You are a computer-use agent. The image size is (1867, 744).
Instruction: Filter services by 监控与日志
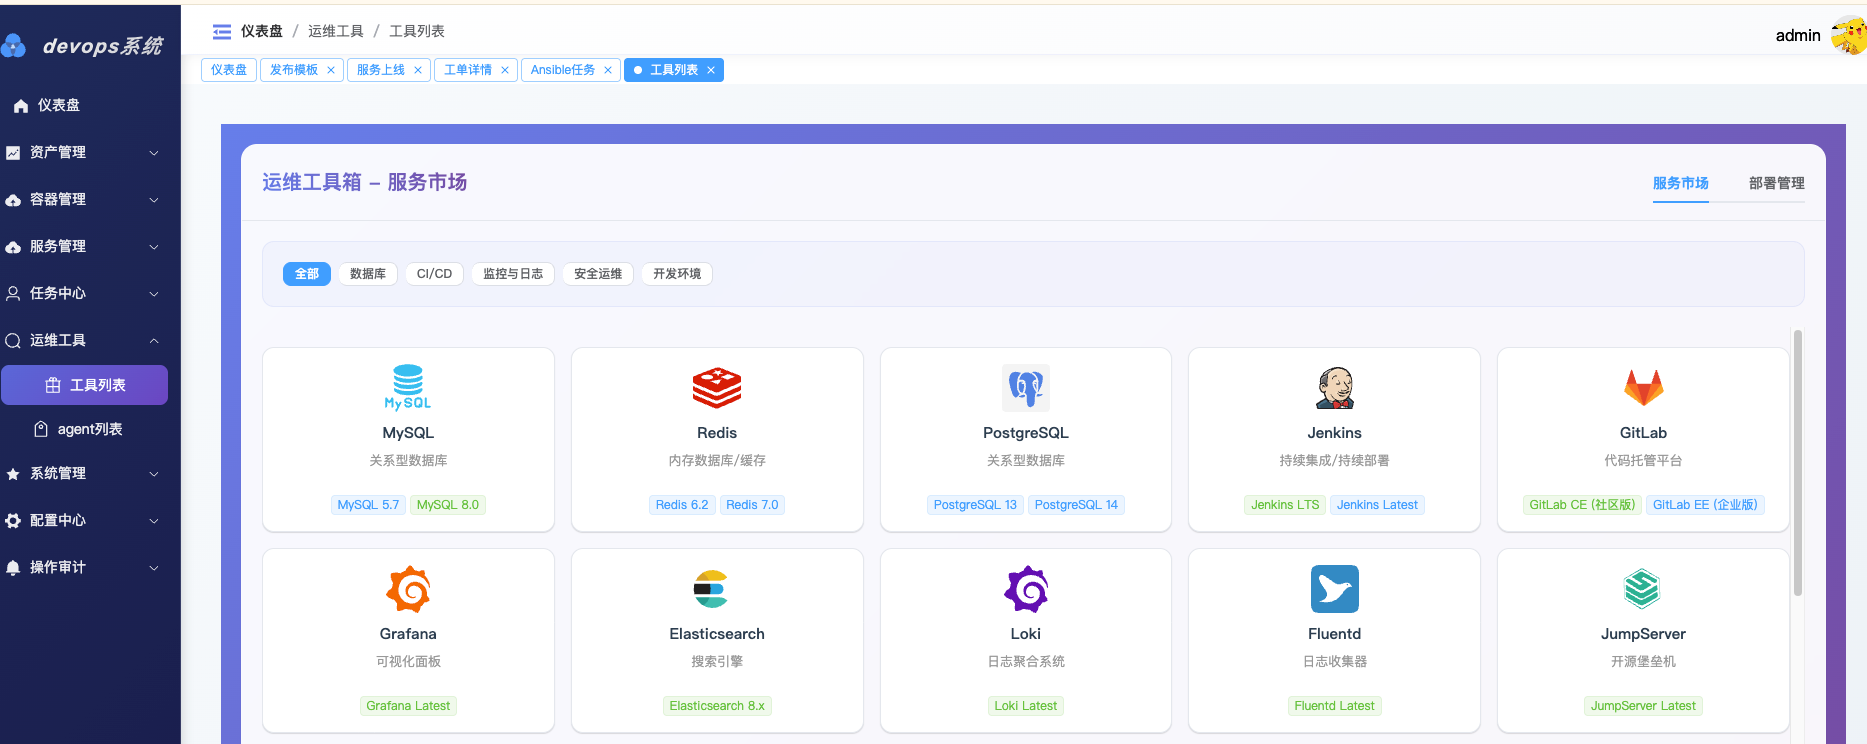513,274
